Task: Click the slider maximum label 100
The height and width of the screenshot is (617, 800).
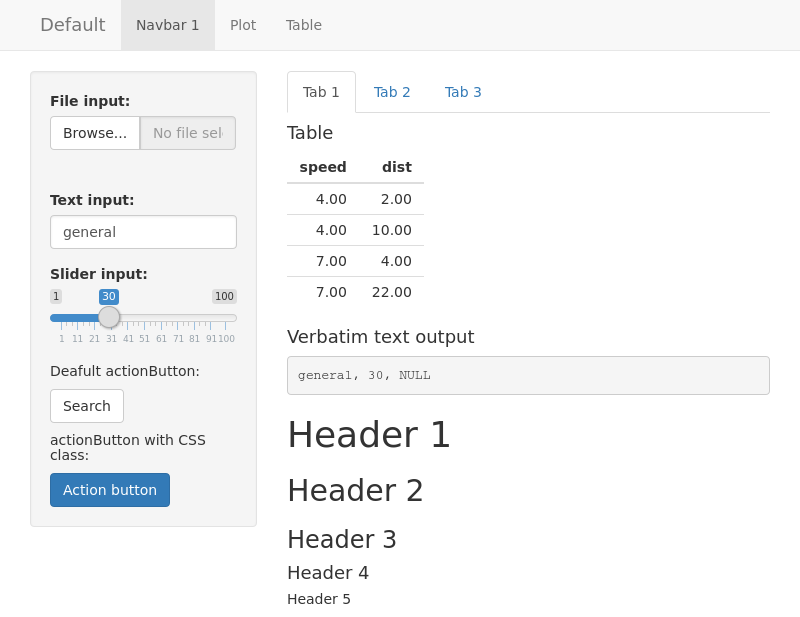Action: tap(224, 296)
